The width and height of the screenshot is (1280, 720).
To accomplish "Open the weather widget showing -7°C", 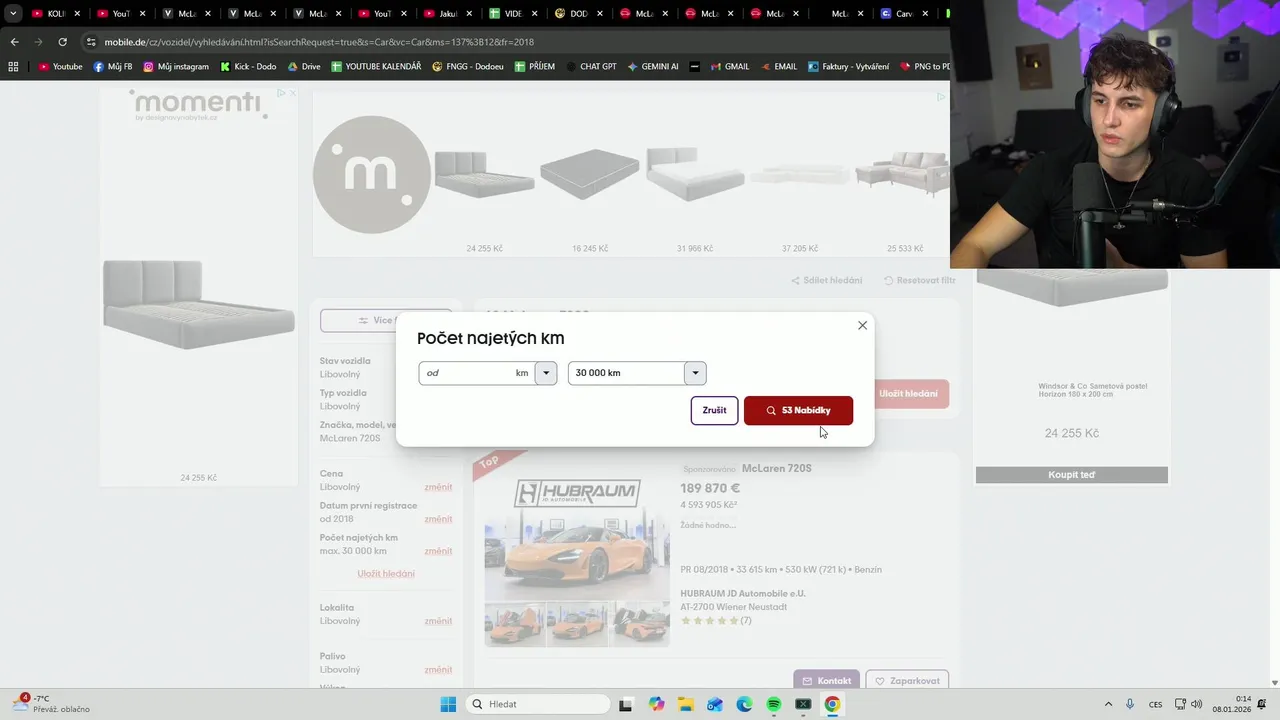I will pyautogui.click(x=50, y=704).
